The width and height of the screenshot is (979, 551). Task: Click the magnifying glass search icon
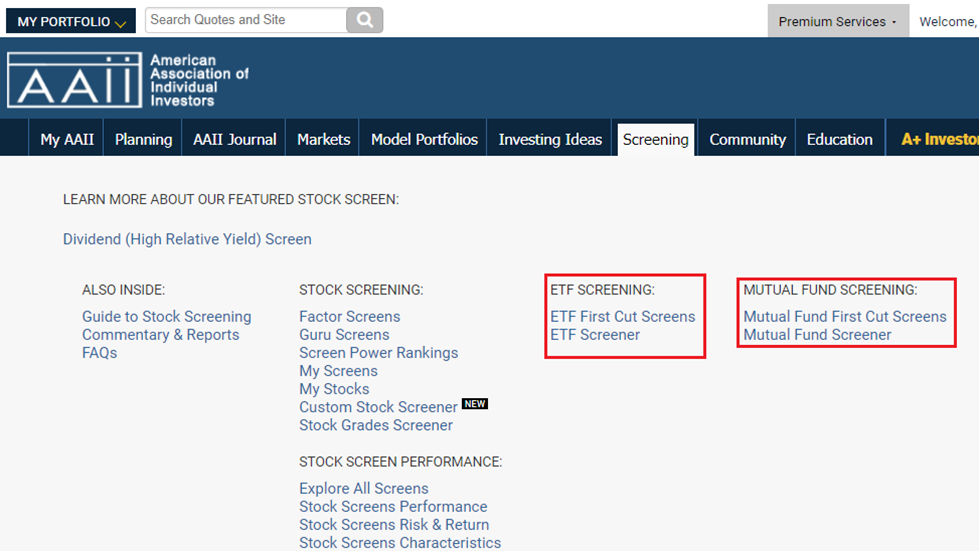365,20
